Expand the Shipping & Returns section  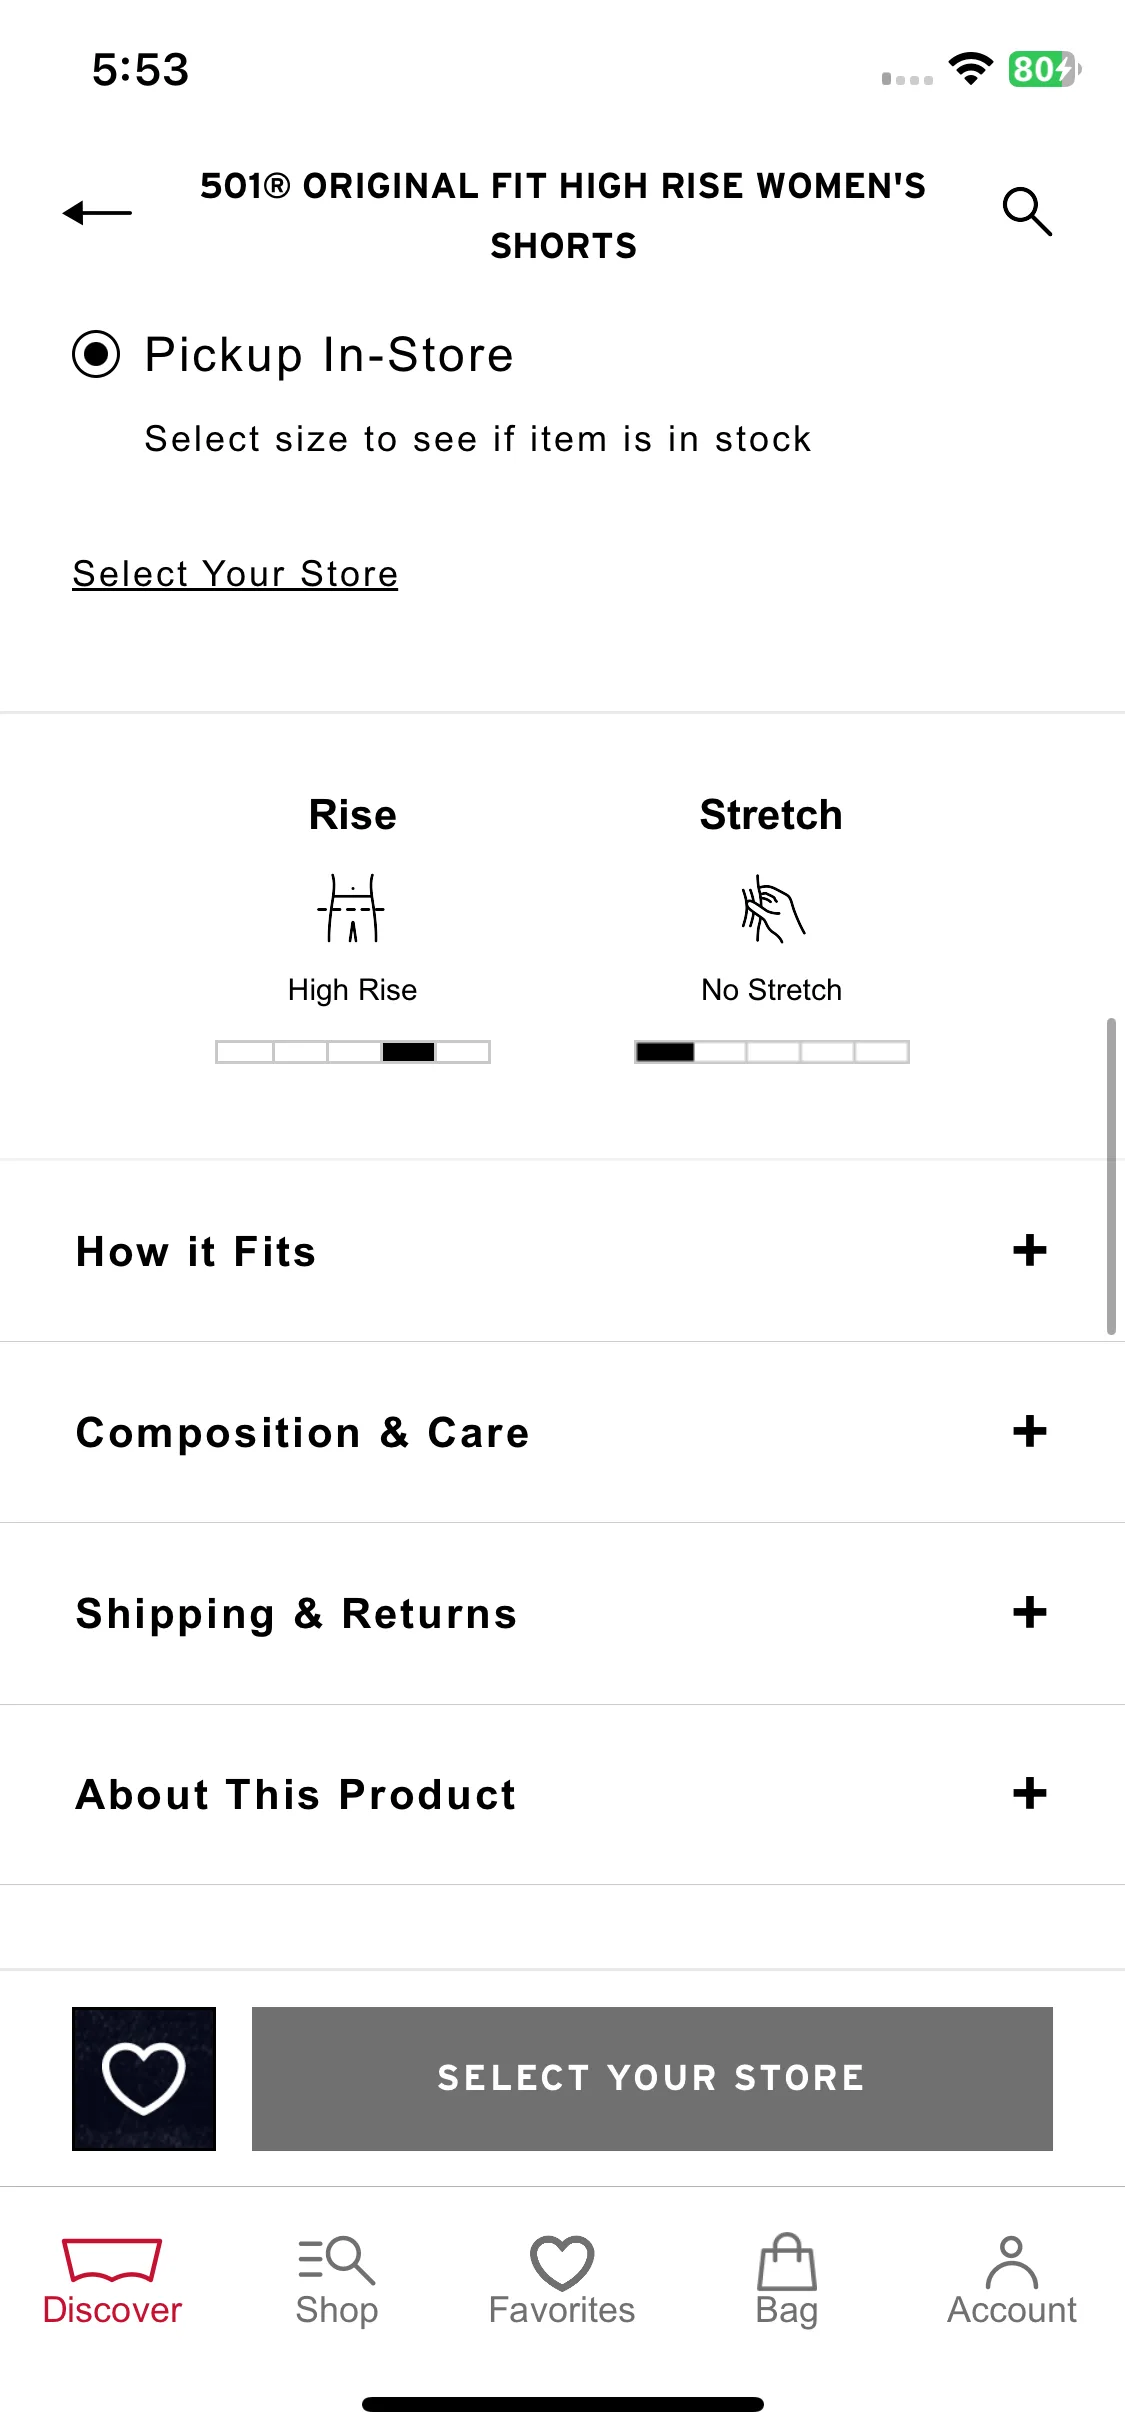tap(562, 1613)
